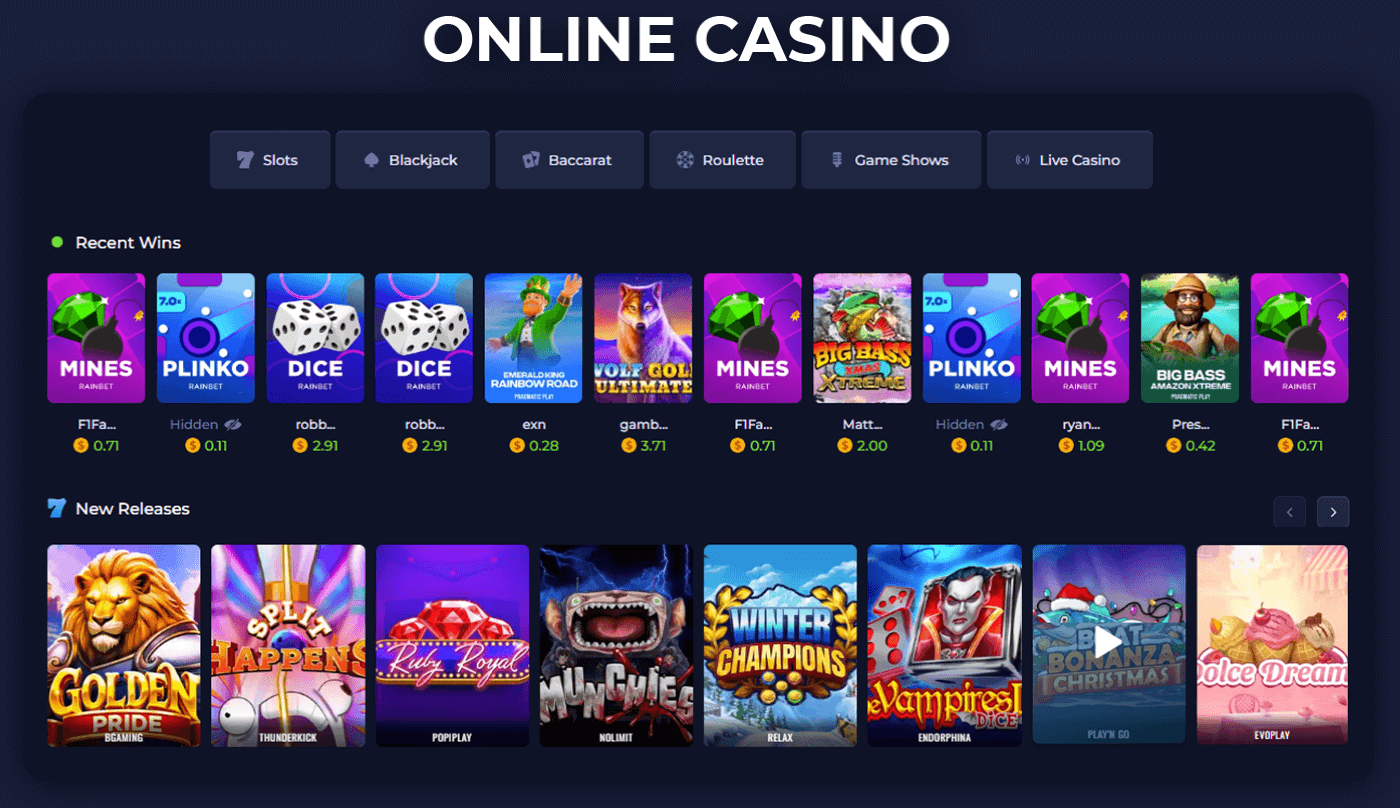Show next New Releases with right chevron
This screenshot has height=808, width=1400.
pyautogui.click(x=1333, y=512)
